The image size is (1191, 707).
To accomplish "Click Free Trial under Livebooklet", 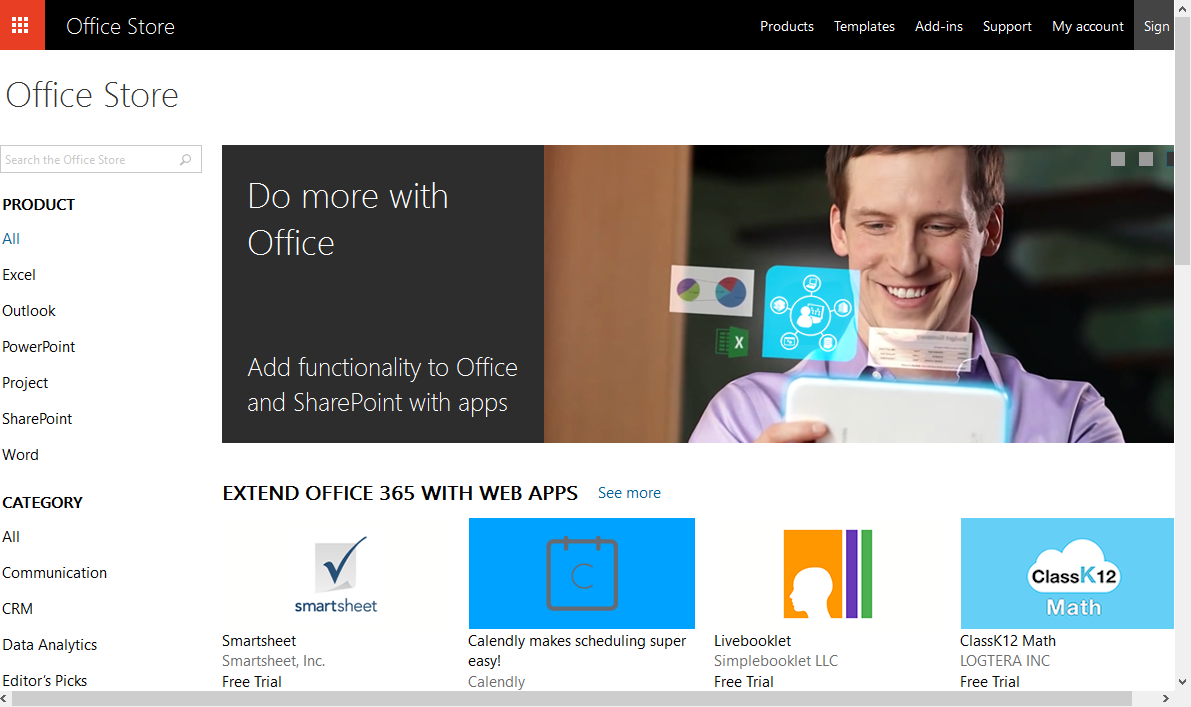I will tap(744, 681).
